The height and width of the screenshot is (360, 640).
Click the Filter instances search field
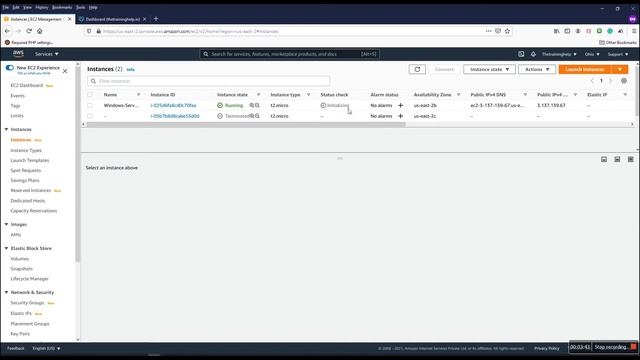pyautogui.click(x=209, y=81)
